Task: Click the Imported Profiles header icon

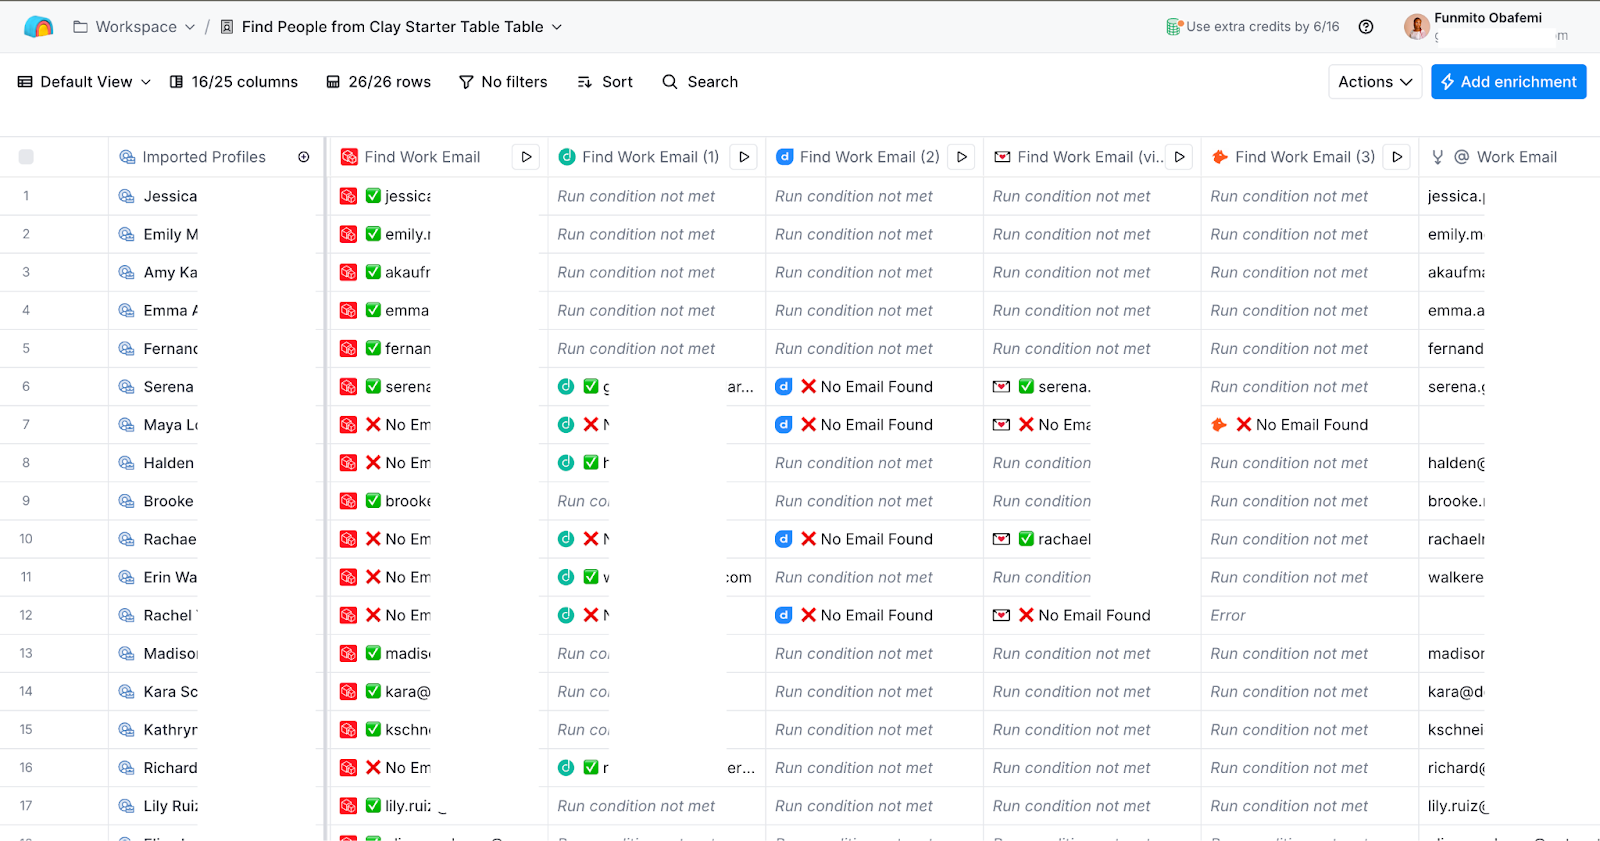Action: tap(127, 157)
